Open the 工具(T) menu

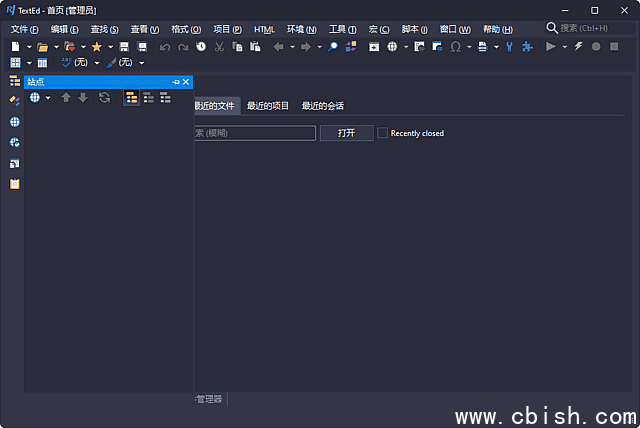pos(343,29)
